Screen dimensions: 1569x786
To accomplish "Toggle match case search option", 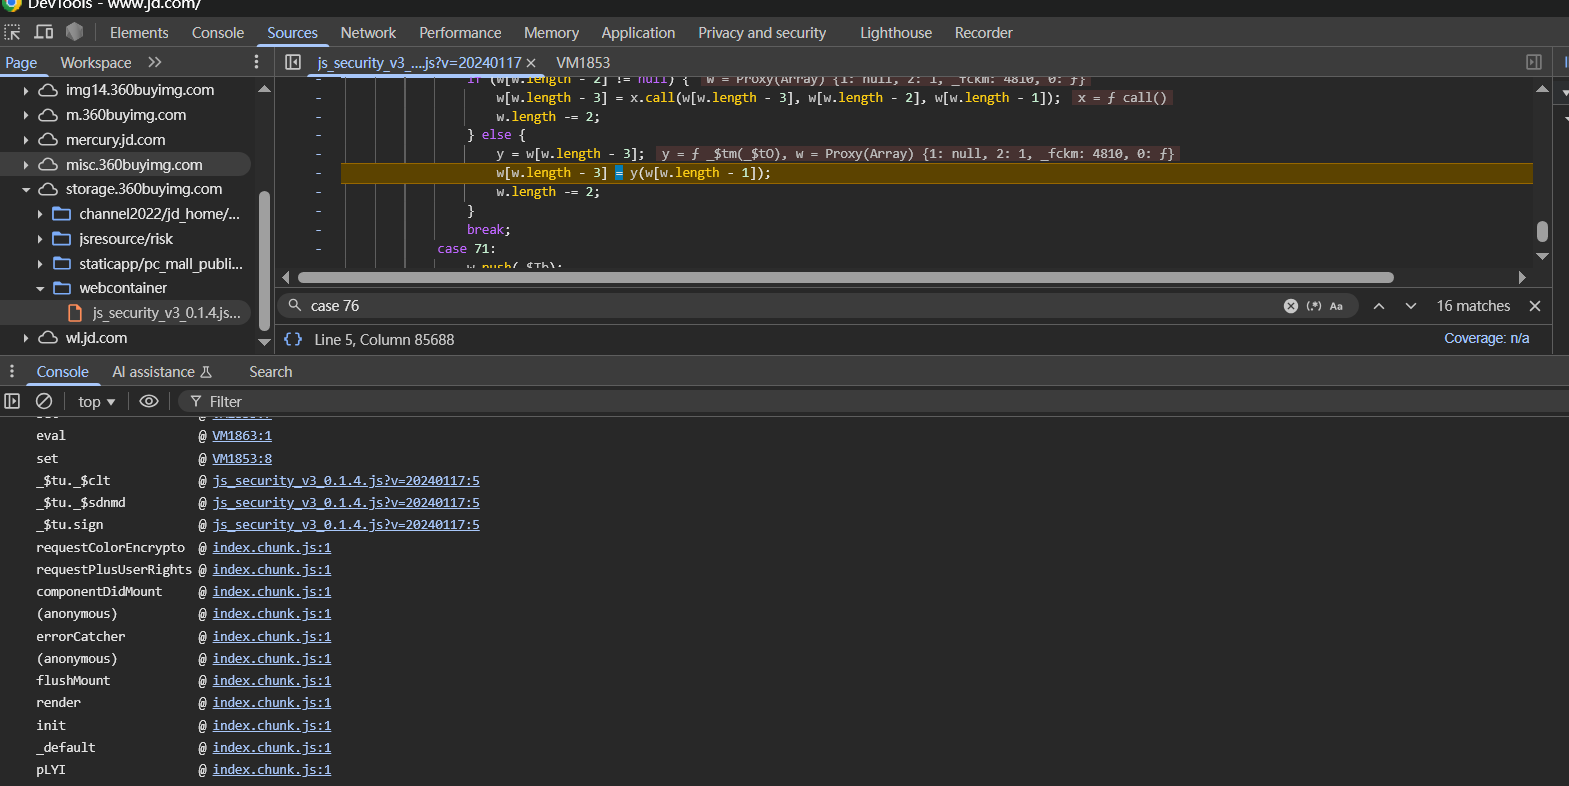I will (x=1336, y=306).
